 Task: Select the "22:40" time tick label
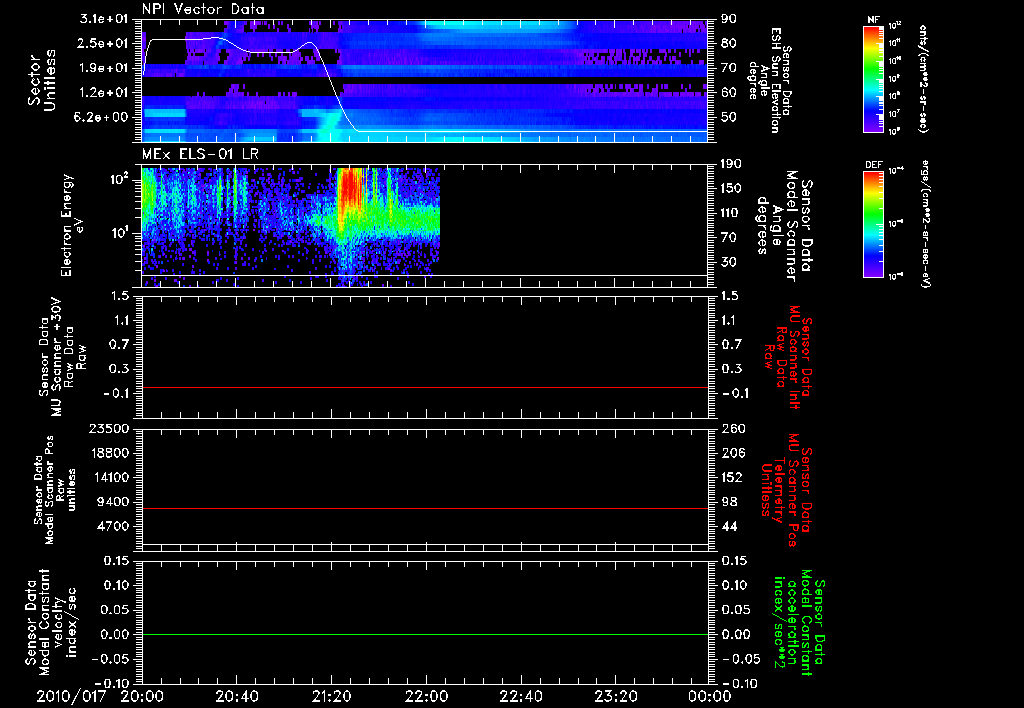[520, 696]
